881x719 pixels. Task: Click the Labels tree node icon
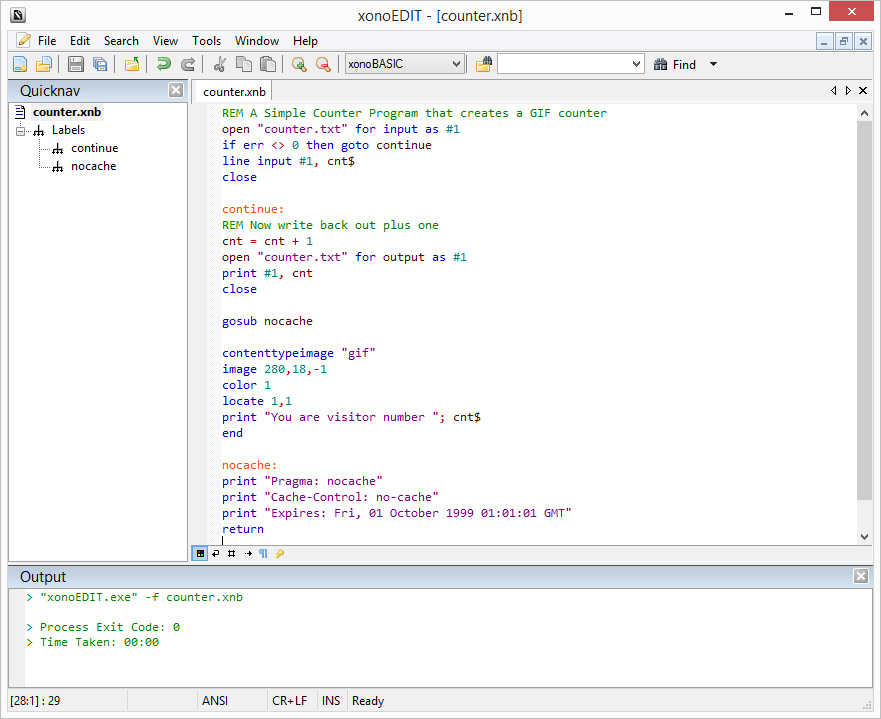click(39, 130)
